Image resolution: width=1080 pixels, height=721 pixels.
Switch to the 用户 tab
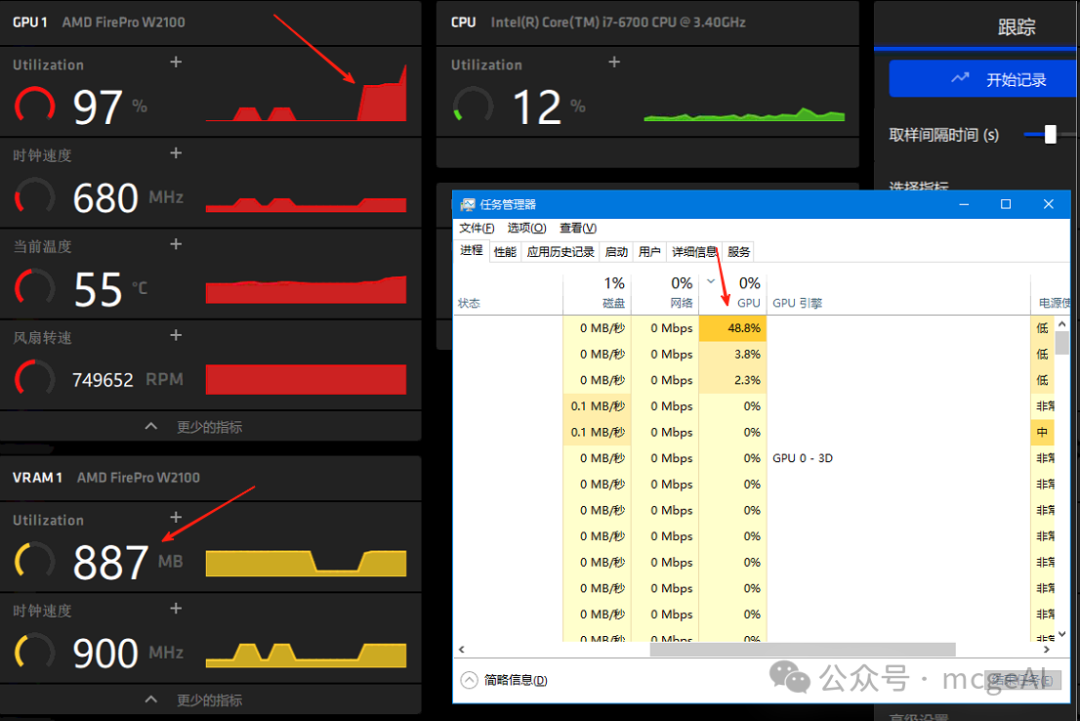coord(650,252)
